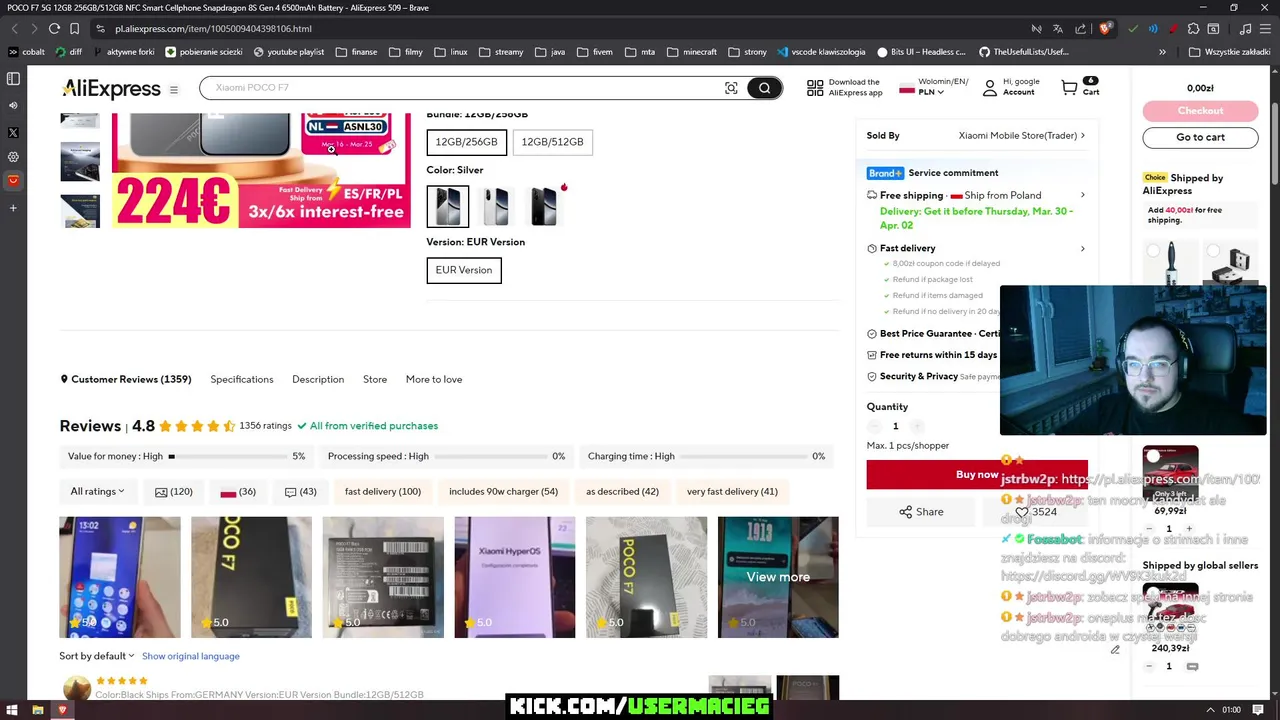Open the X (Twitter) panel in Brave sidebar
Image resolution: width=1280 pixels, height=720 pixels.
tap(13, 131)
